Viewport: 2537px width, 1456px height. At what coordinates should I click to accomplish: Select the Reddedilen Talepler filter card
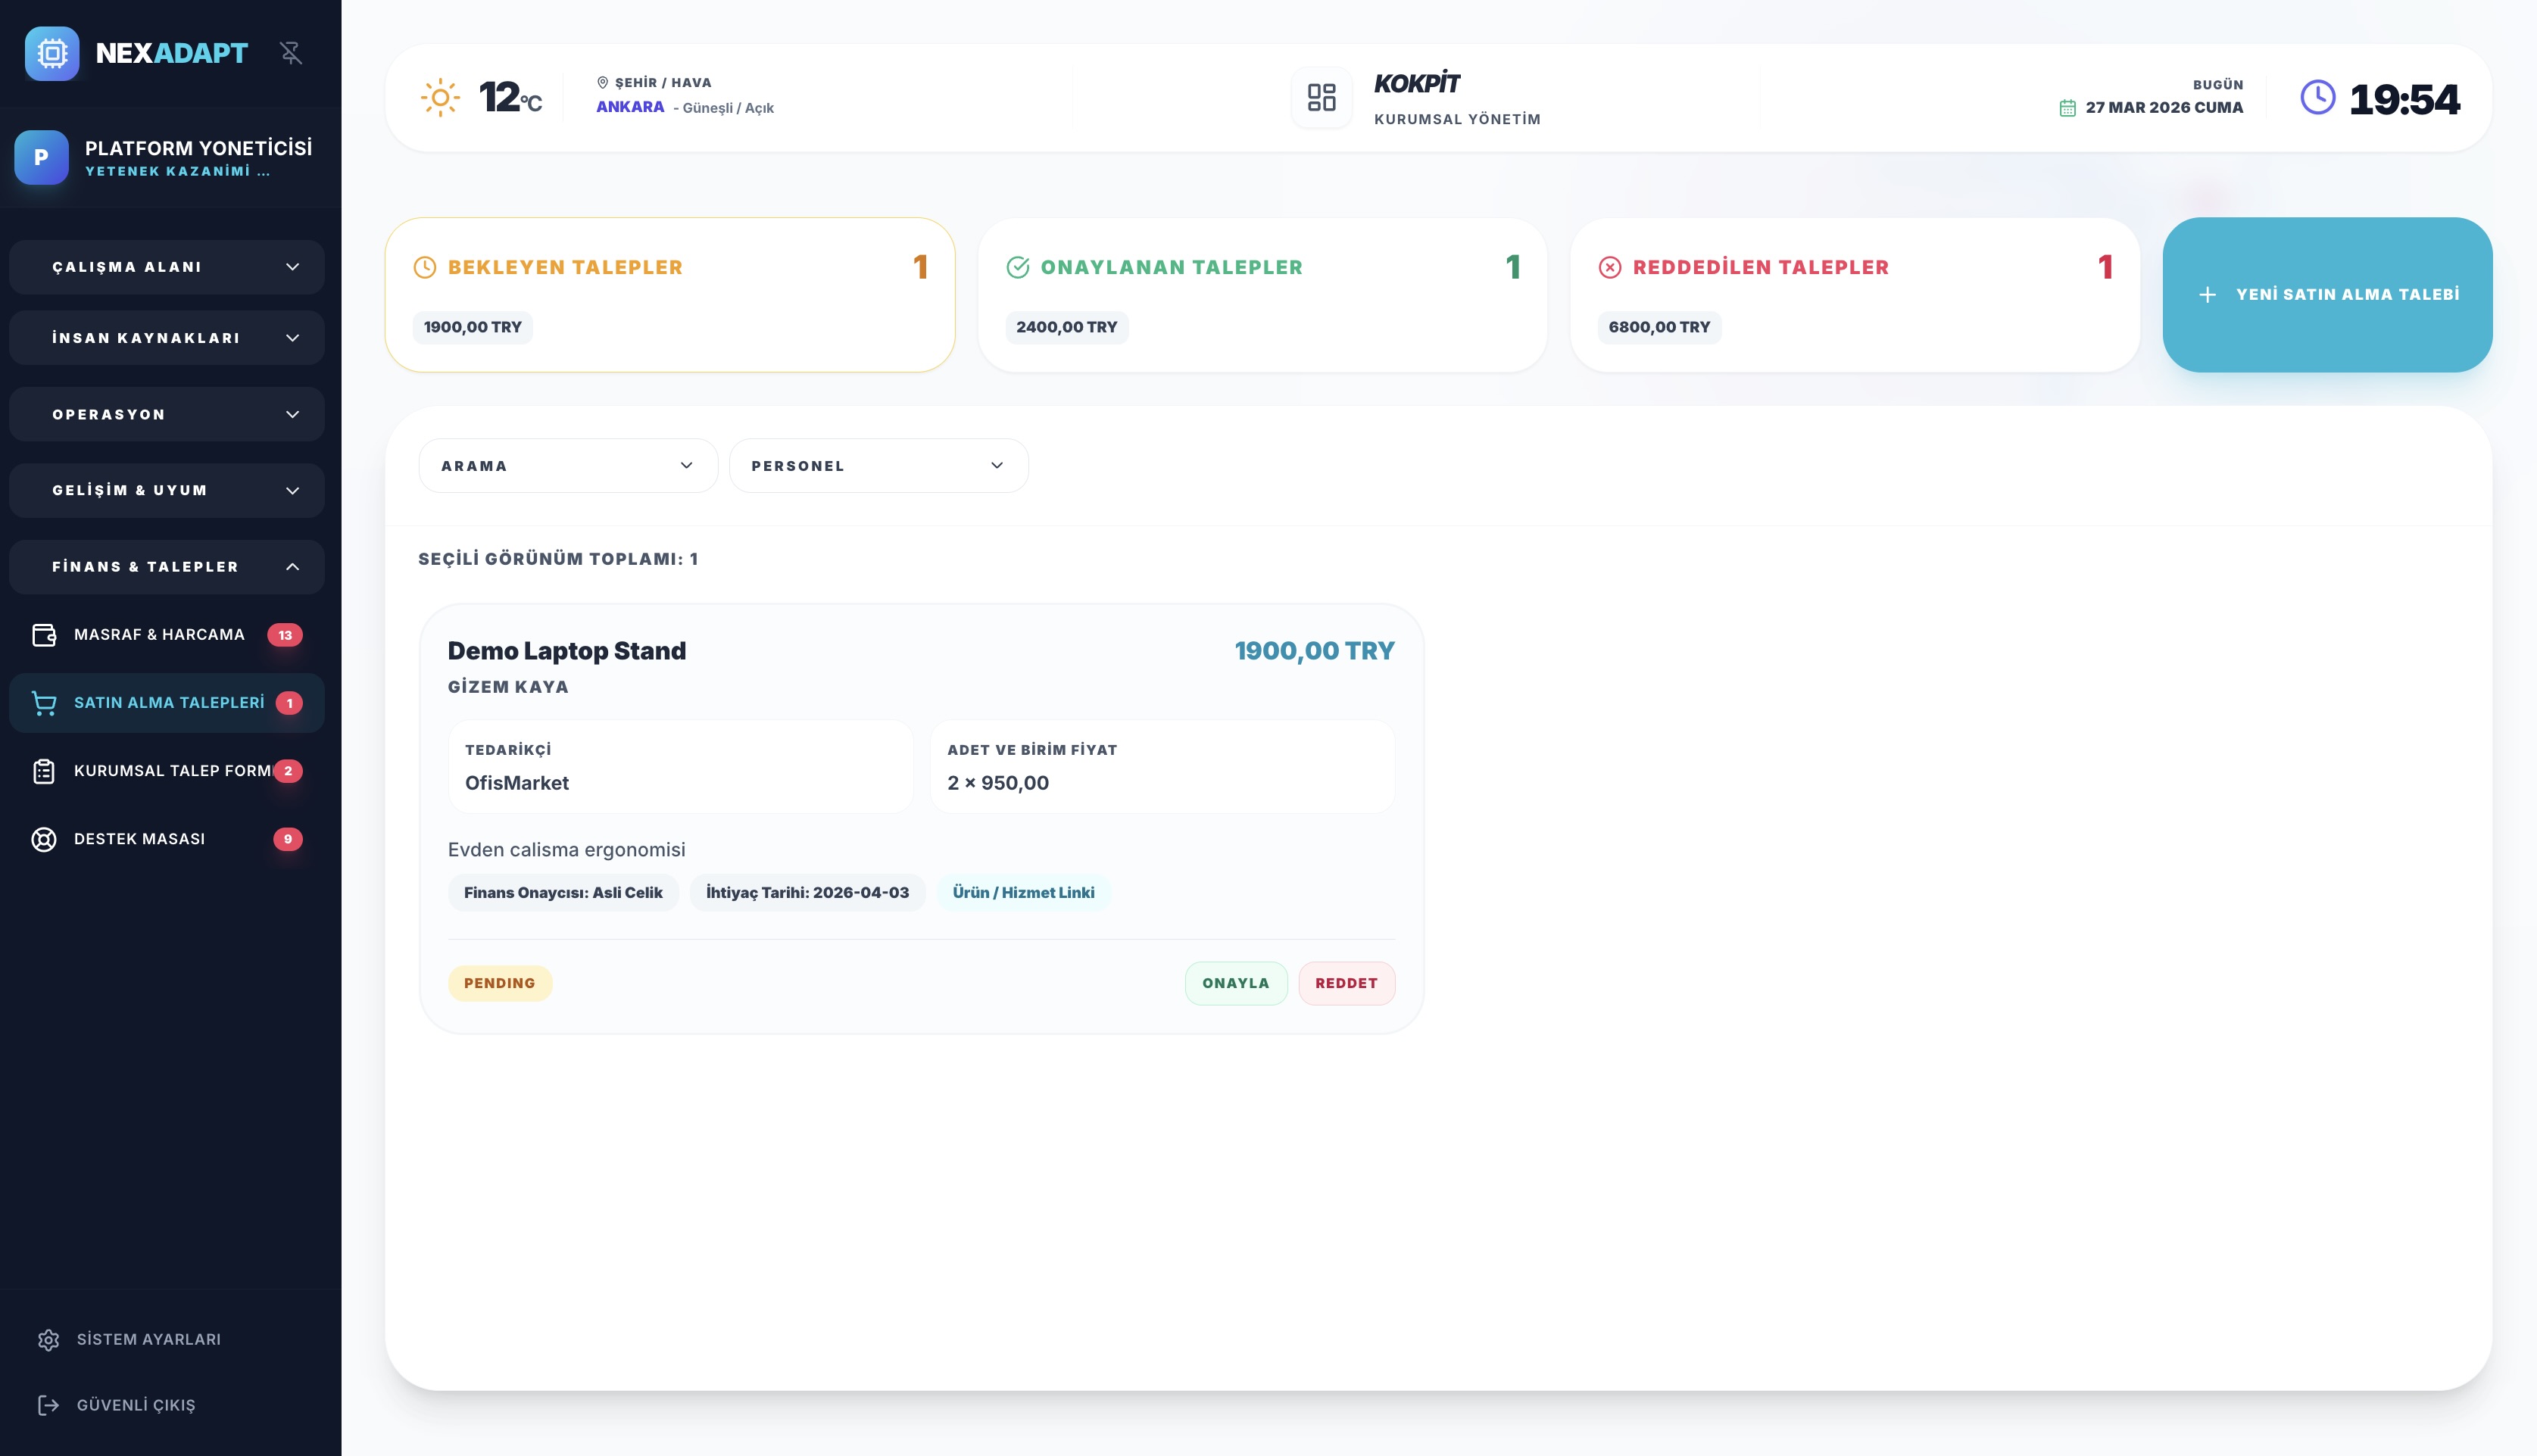(x=1854, y=295)
